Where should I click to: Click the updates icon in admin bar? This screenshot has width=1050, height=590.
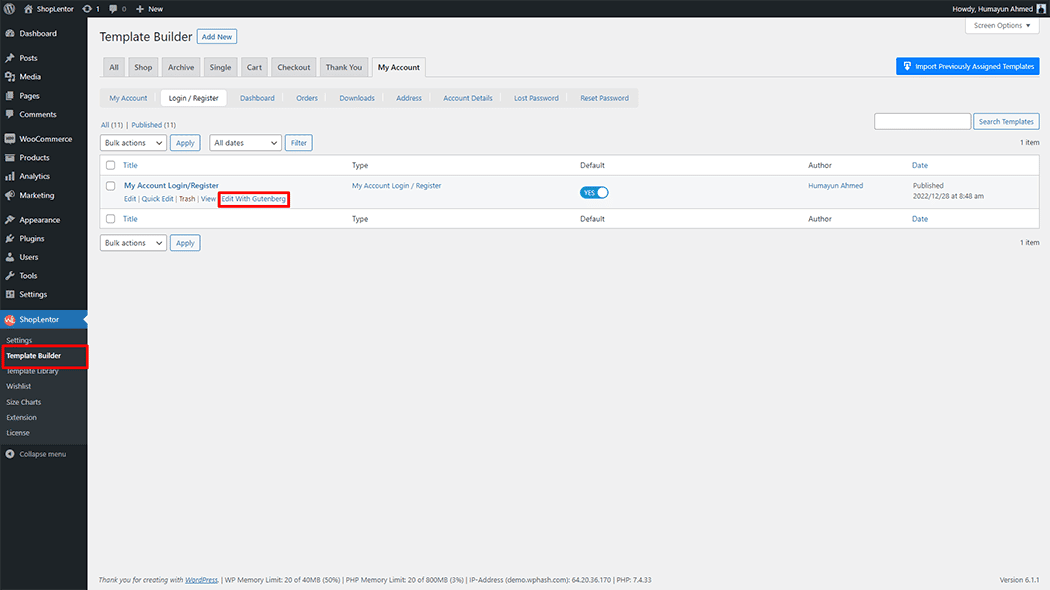[x=87, y=8]
